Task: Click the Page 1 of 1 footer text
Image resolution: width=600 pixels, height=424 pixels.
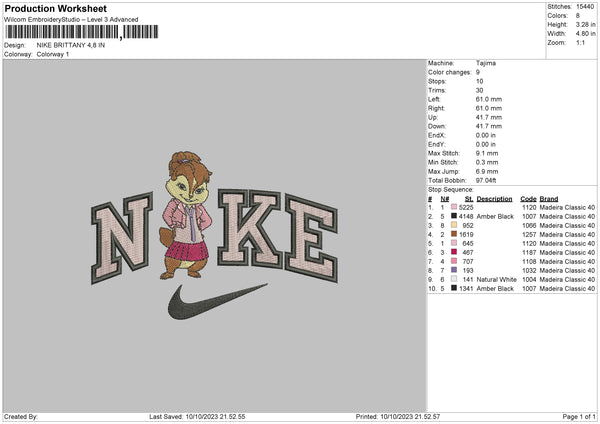Action: pyautogui.click(x=579, y=417)
